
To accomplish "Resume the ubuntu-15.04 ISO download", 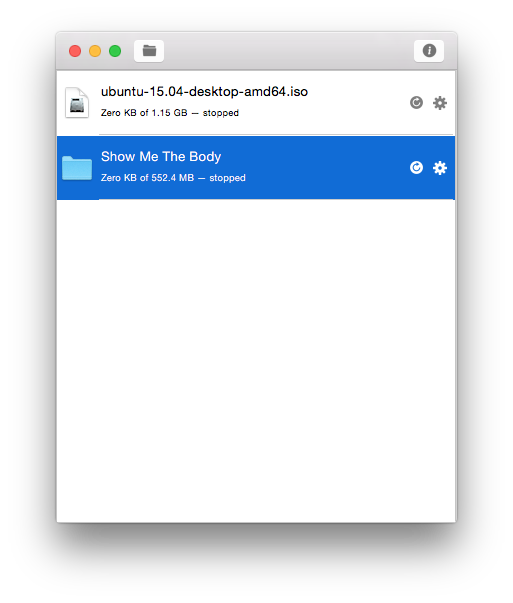I will [x=416, y=103].
